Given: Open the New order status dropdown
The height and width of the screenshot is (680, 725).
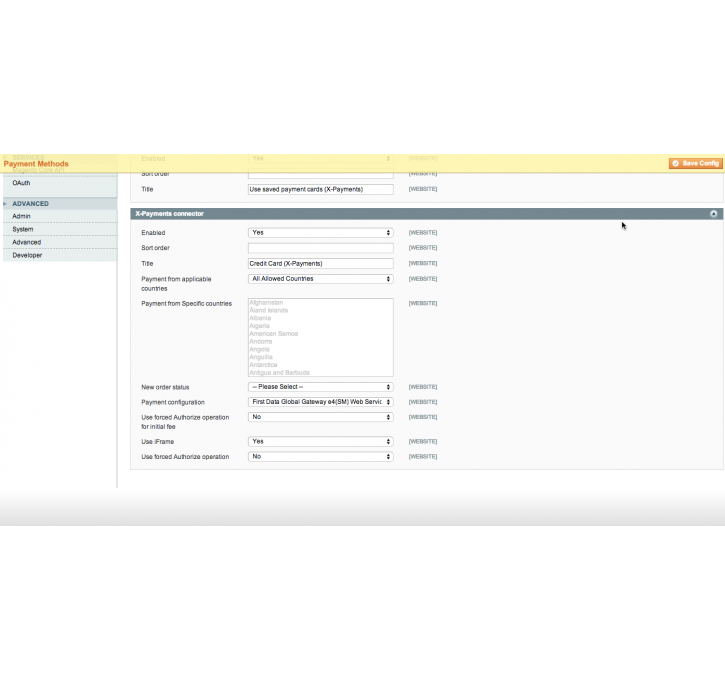Looking at the screenshot, I should coord(320,387).
